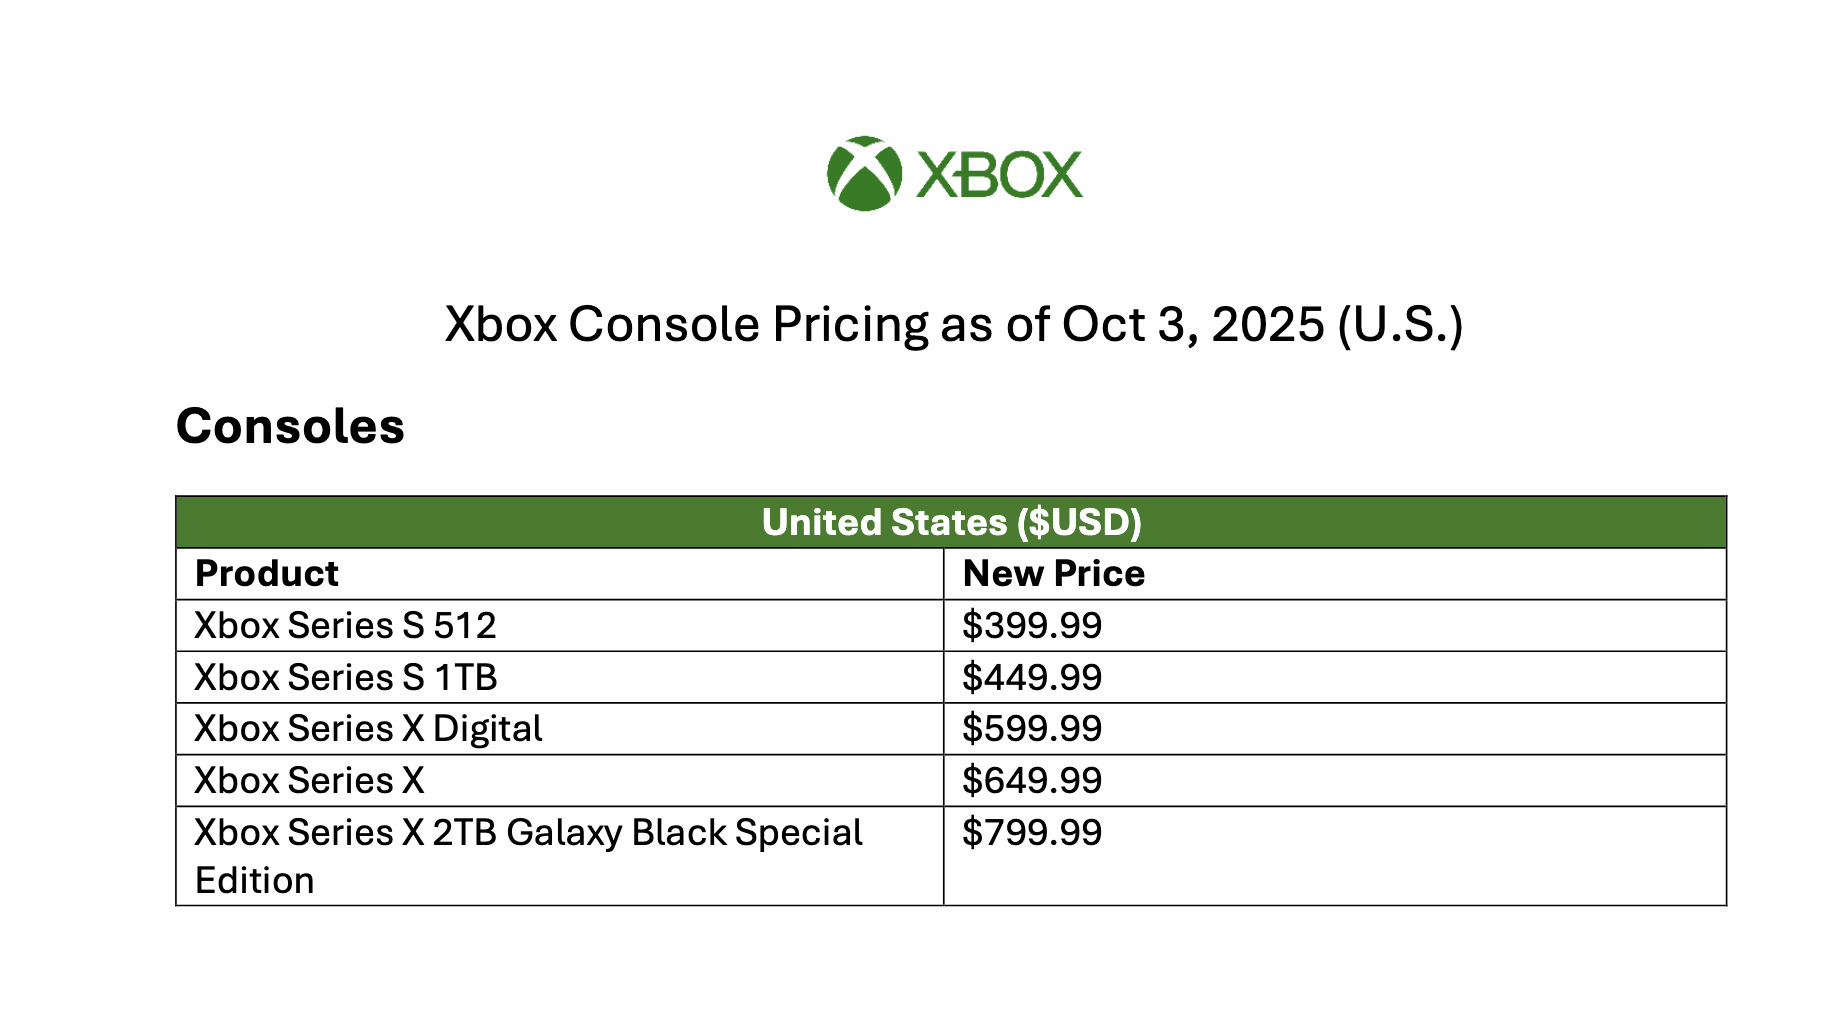Viewport: 1834px width, 1028px height.
Task: Click the United States ($USD) header
Action: tap(951, 522)
